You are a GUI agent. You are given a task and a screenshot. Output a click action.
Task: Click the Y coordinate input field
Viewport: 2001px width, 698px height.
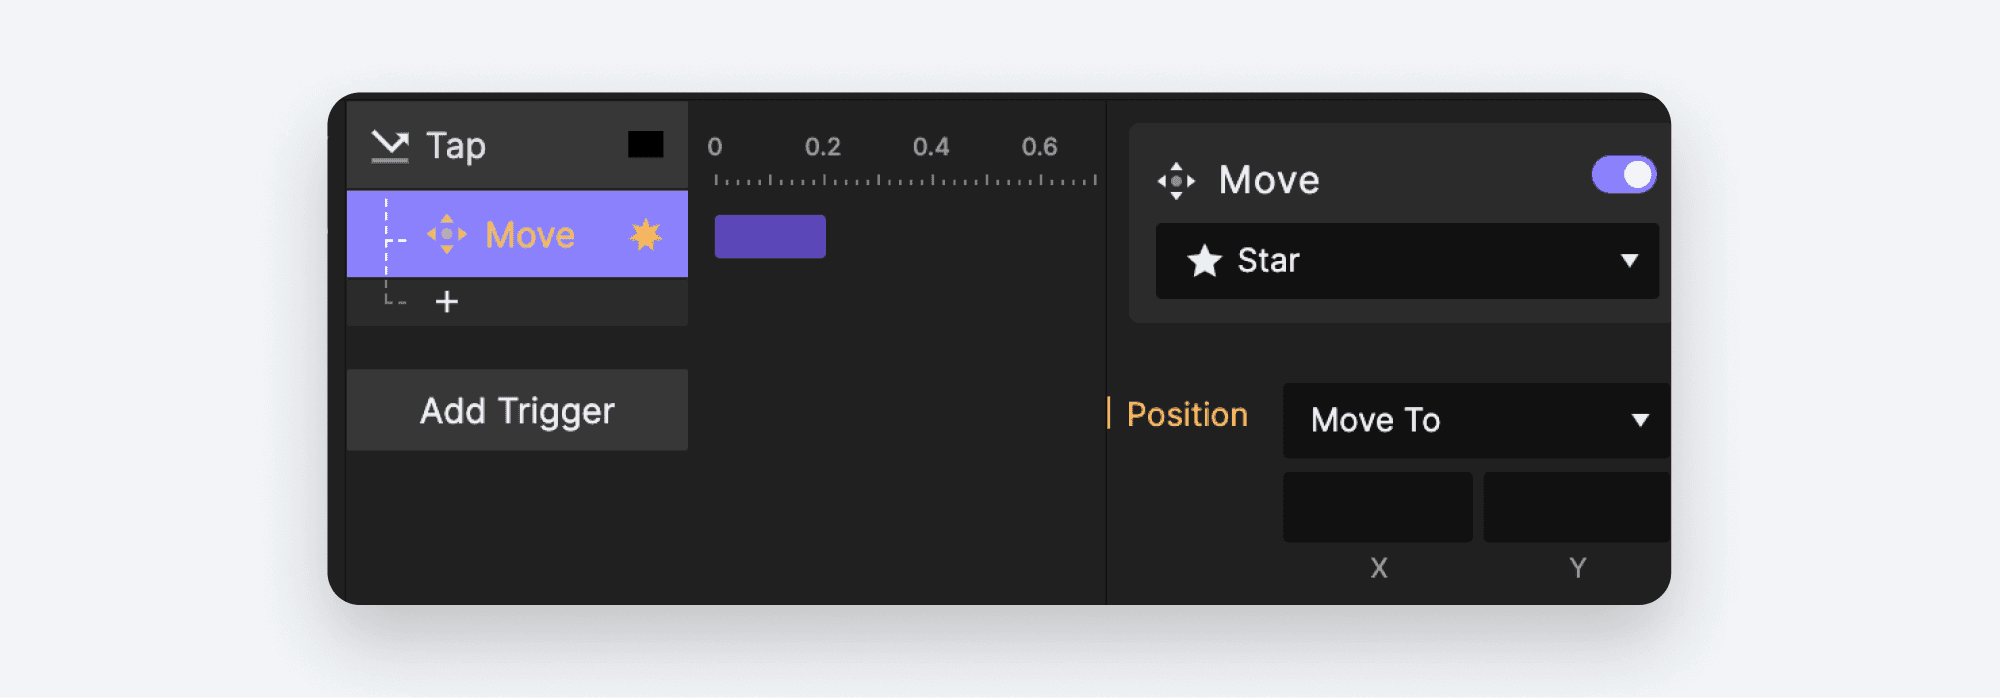1576,507
